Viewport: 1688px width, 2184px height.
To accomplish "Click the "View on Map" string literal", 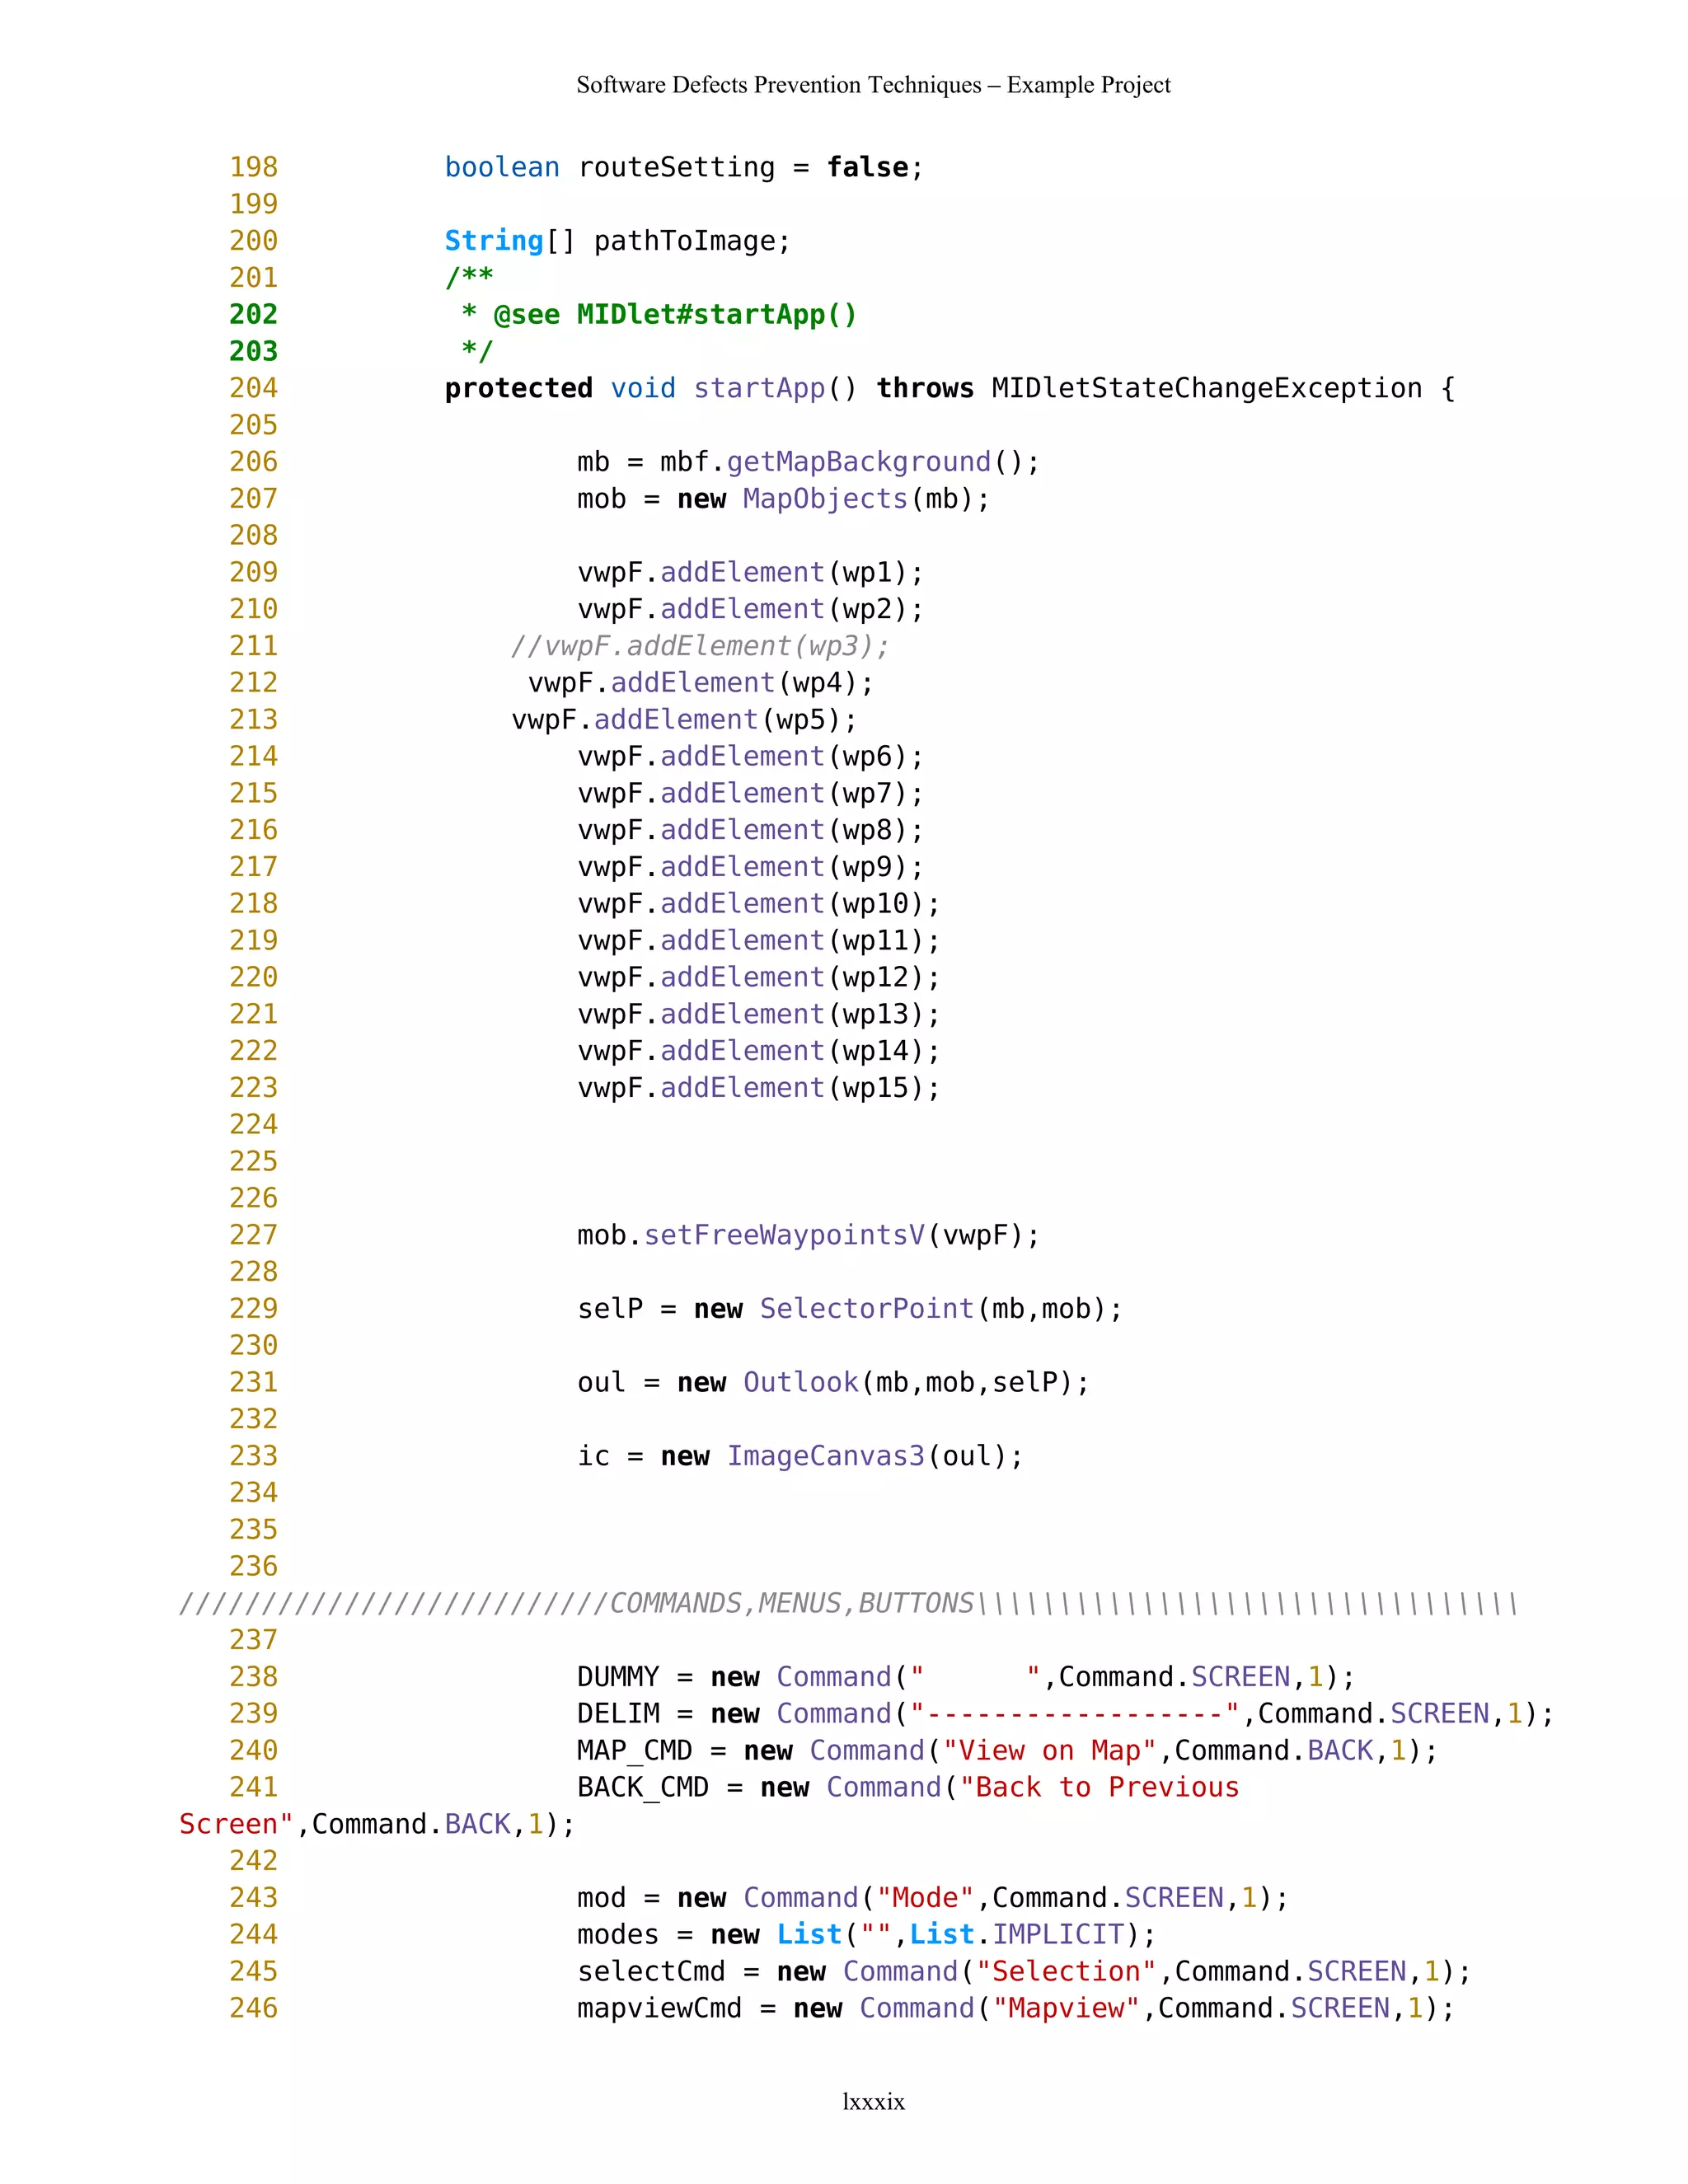I will click(x=1049, y=1751).
